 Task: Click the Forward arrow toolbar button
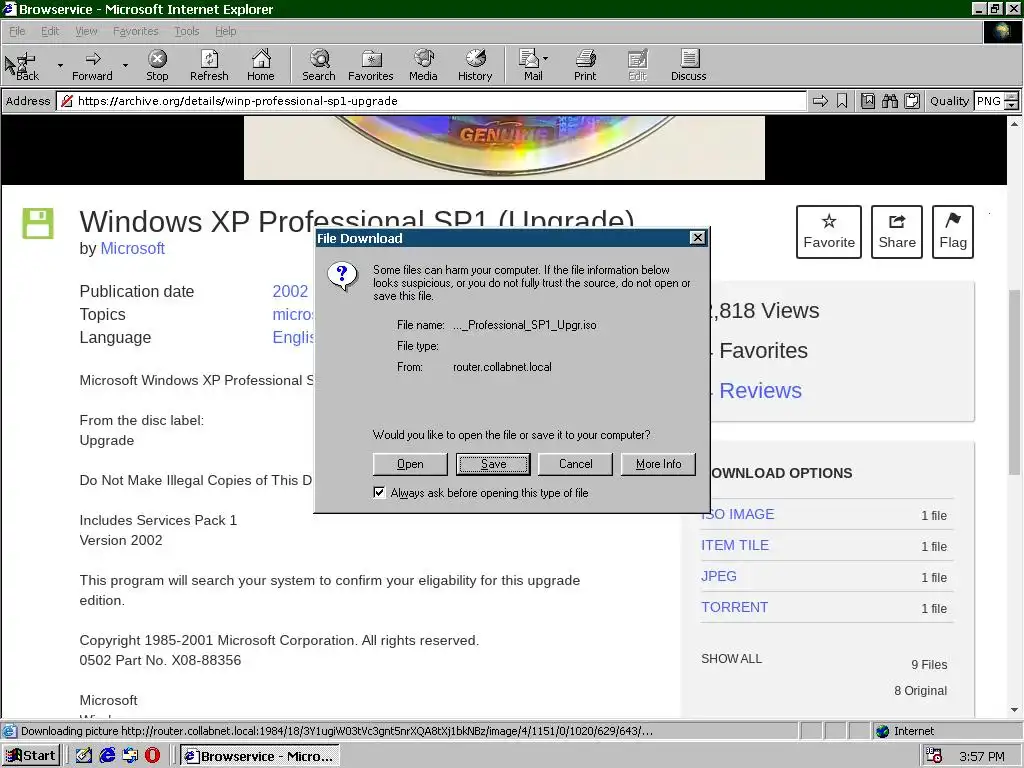click(92, 66)
